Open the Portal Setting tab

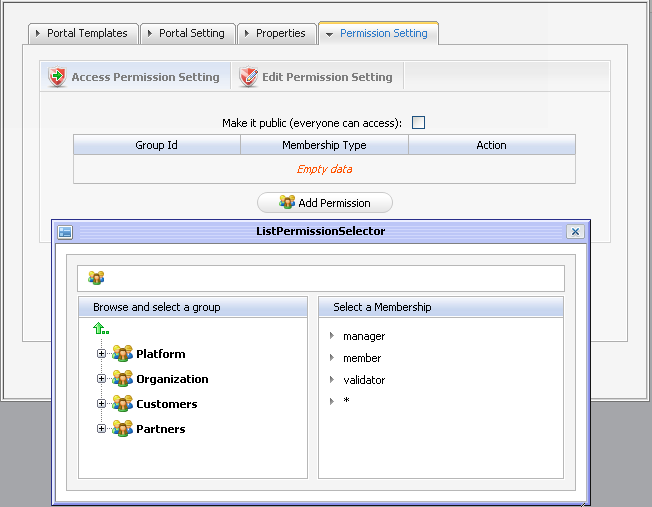point(190,33)
